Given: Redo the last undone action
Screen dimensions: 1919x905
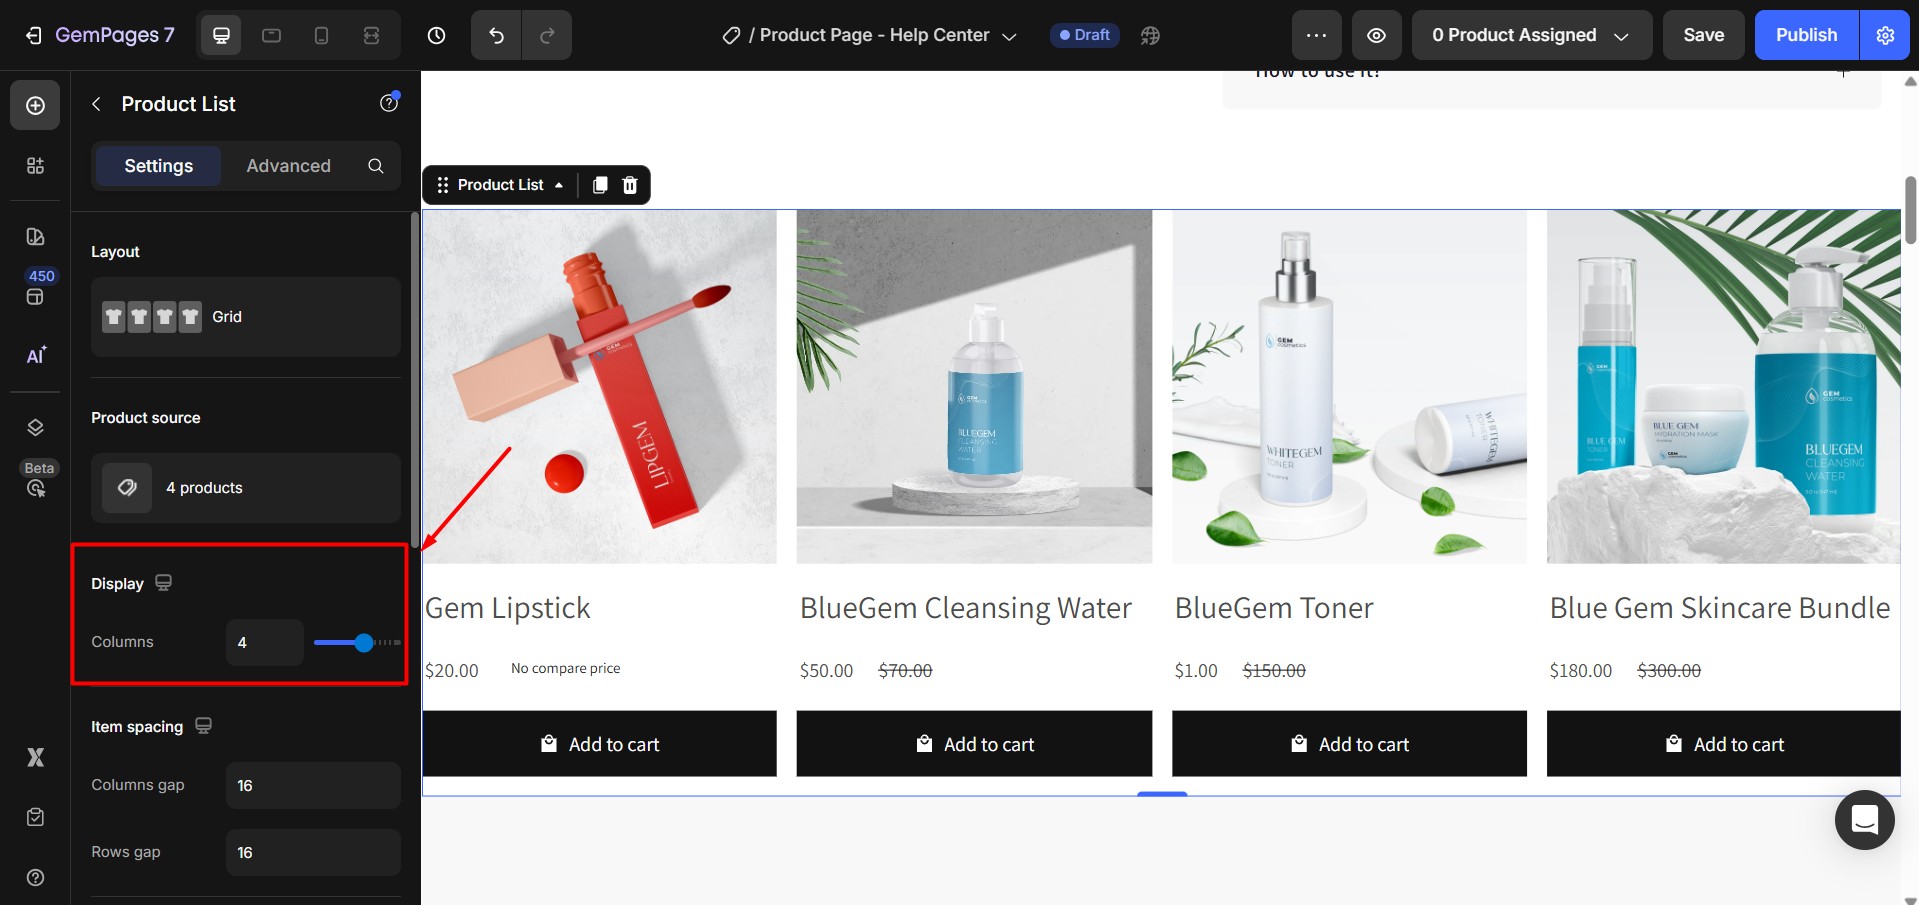Looking at the screenshot, I should [x=547, y=35].
